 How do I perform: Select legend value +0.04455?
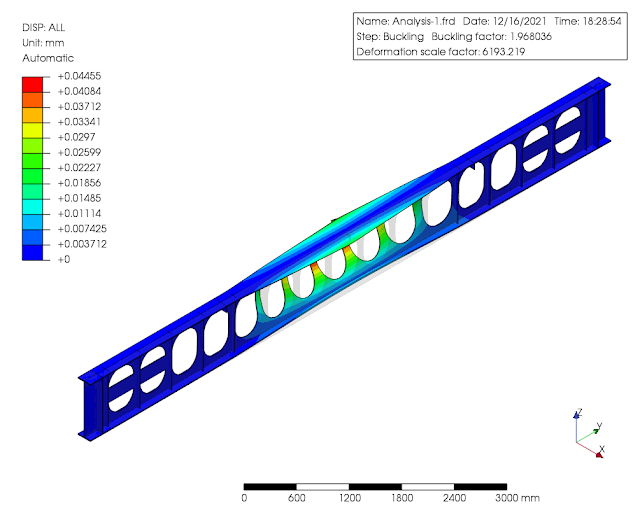79,76
